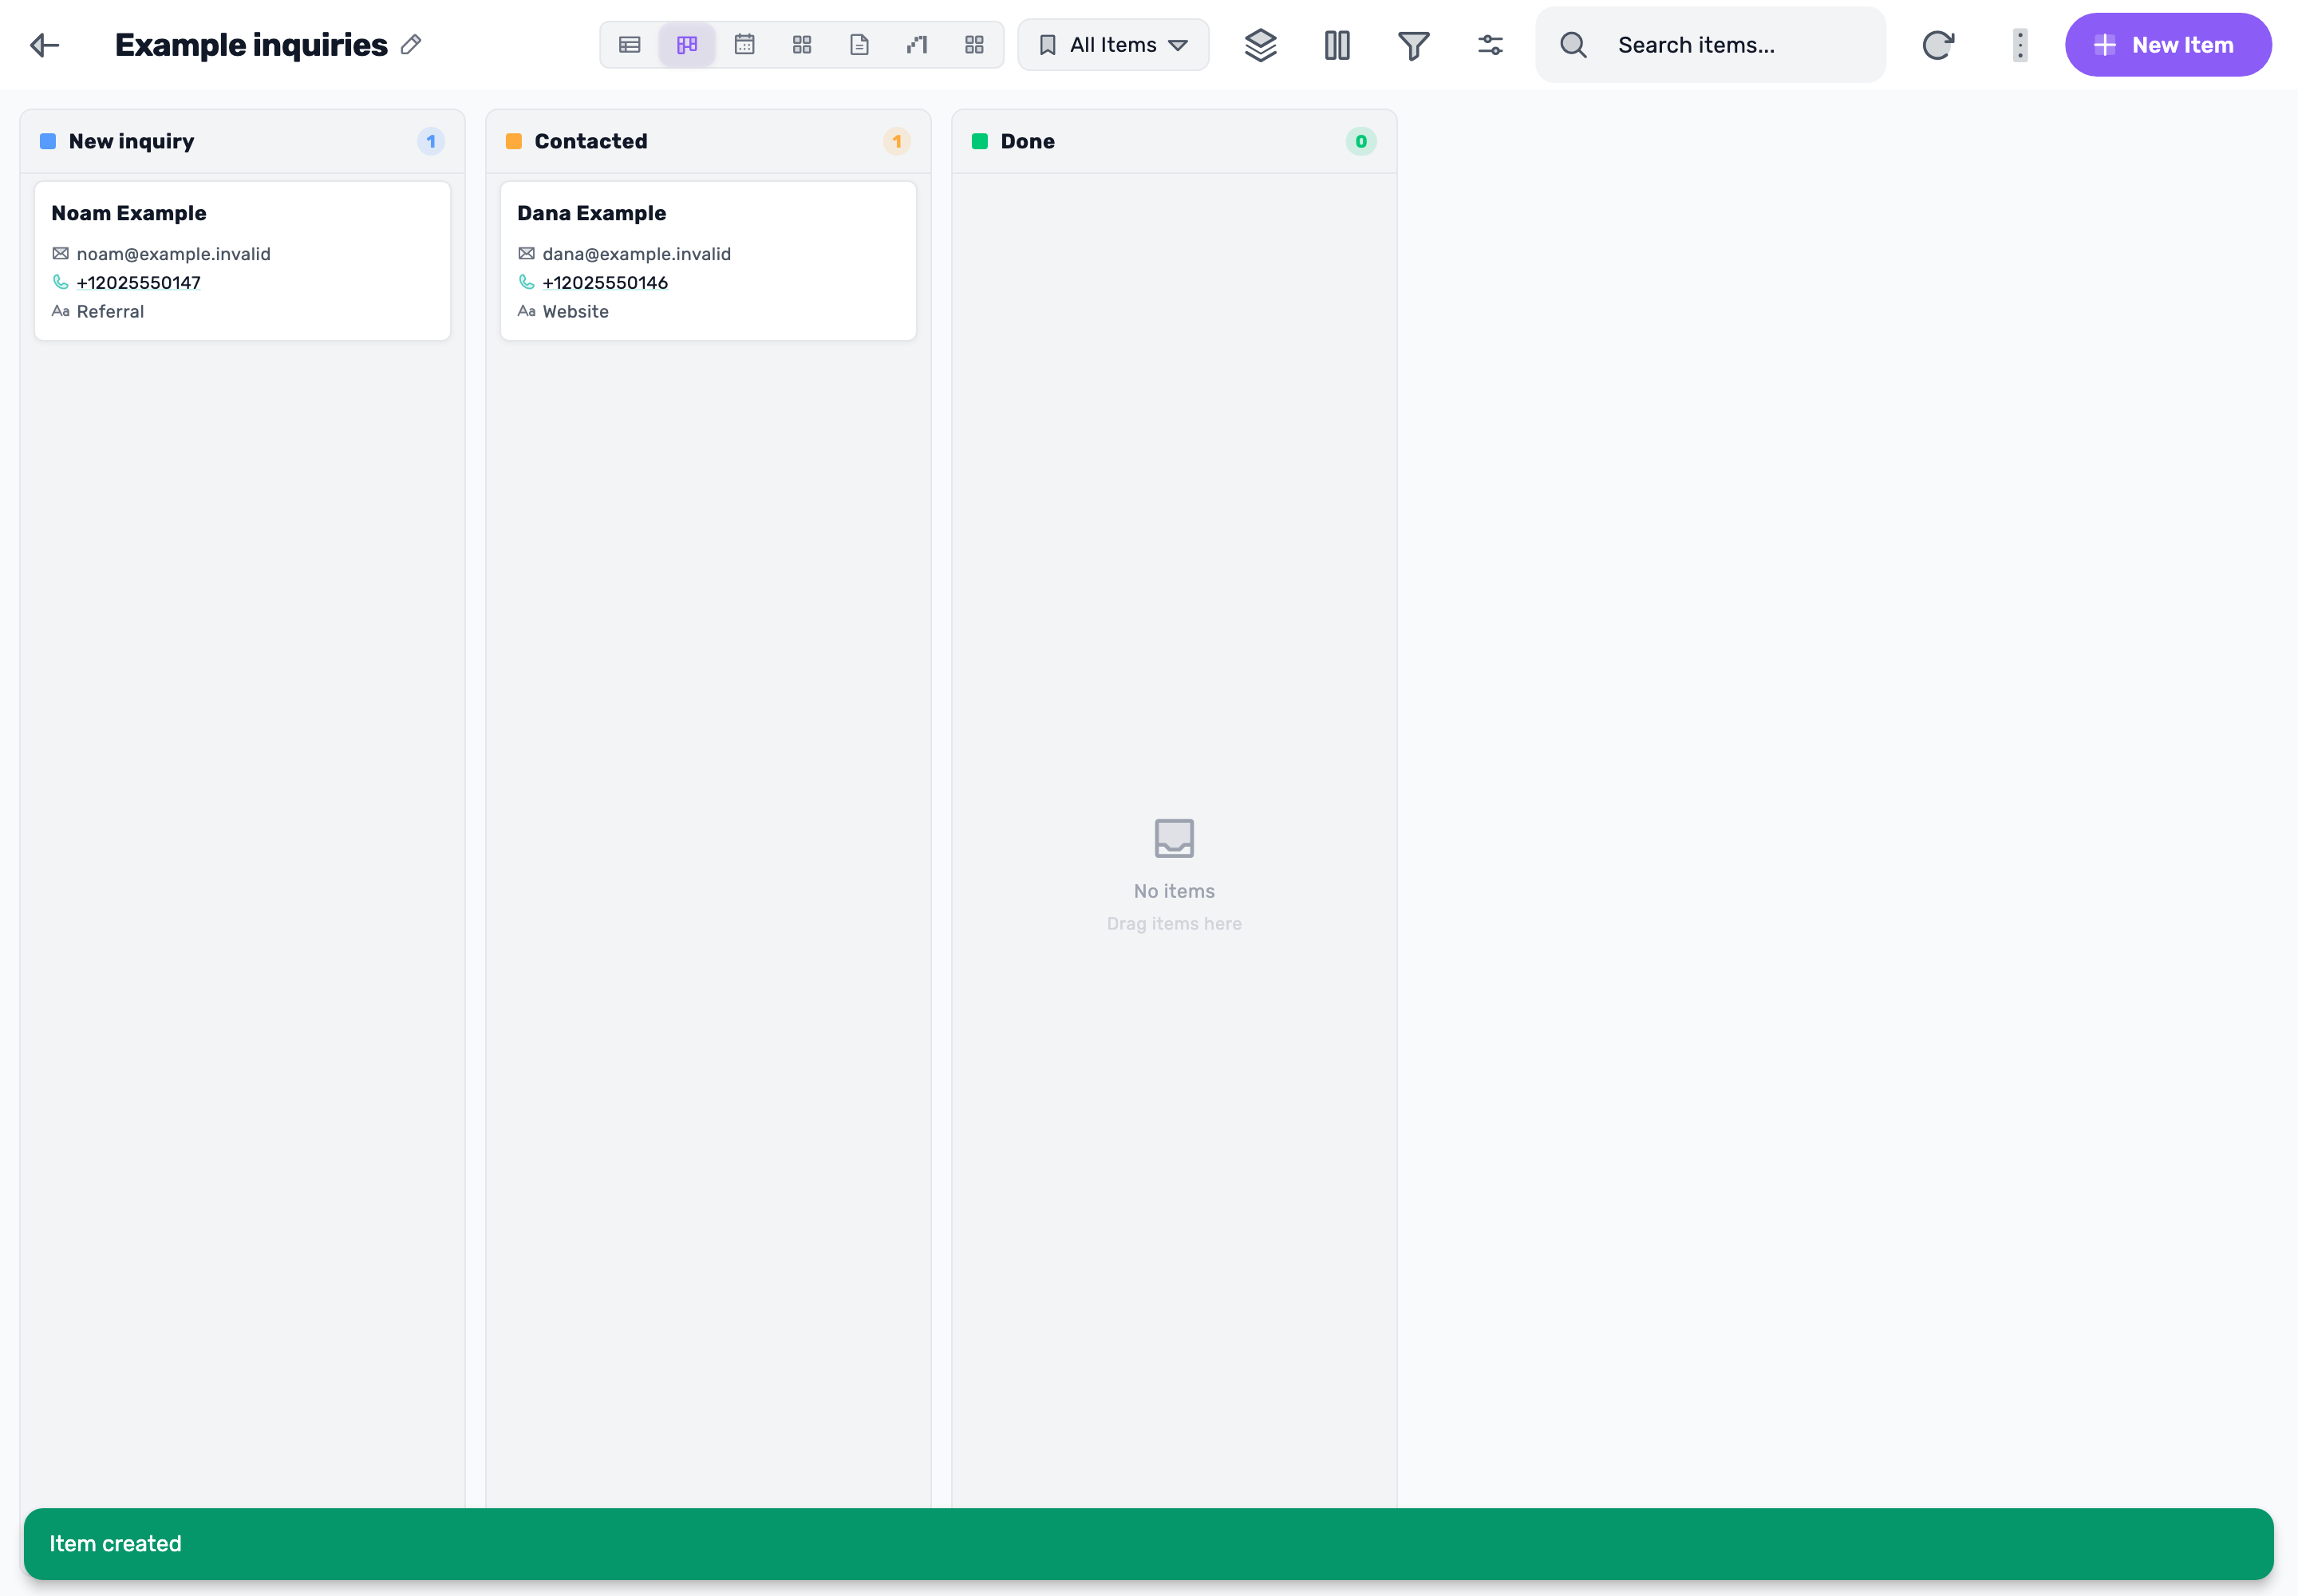Open the sliders display settings icon
2298x1596 pixels.
(x=1490, y=45)
